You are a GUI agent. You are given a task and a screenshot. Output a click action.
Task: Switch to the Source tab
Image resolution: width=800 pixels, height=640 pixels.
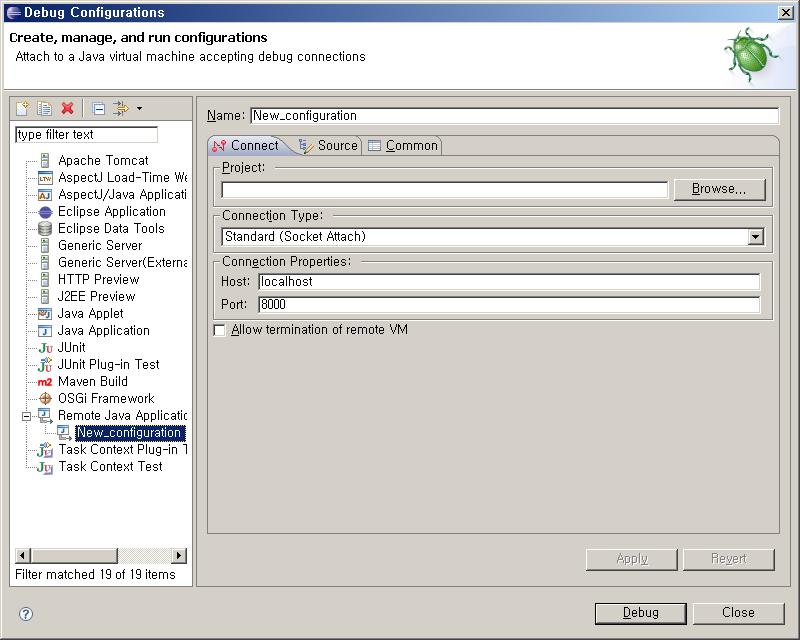328,146
